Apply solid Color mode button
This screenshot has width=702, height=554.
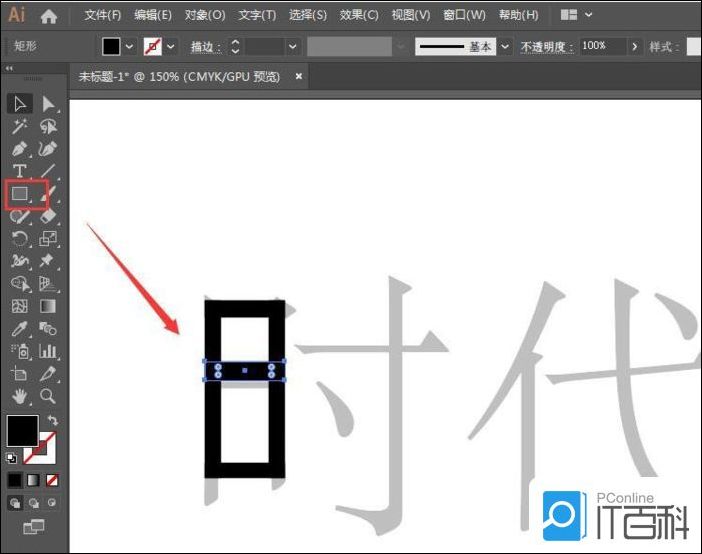click(x=15, y=480)
